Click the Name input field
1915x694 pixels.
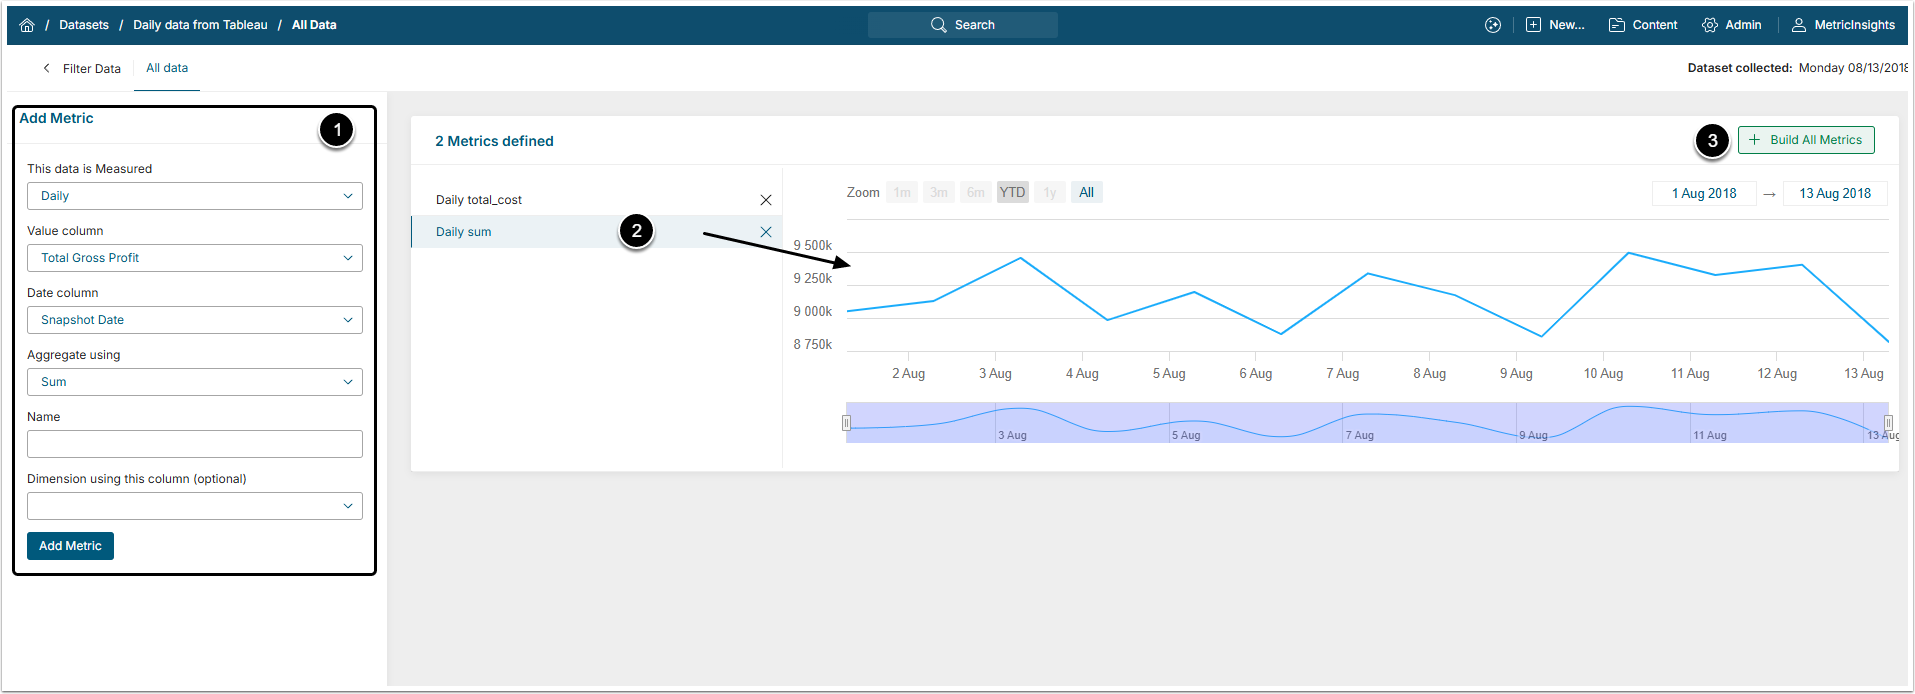pyautogui.click(x=195, y=444)
